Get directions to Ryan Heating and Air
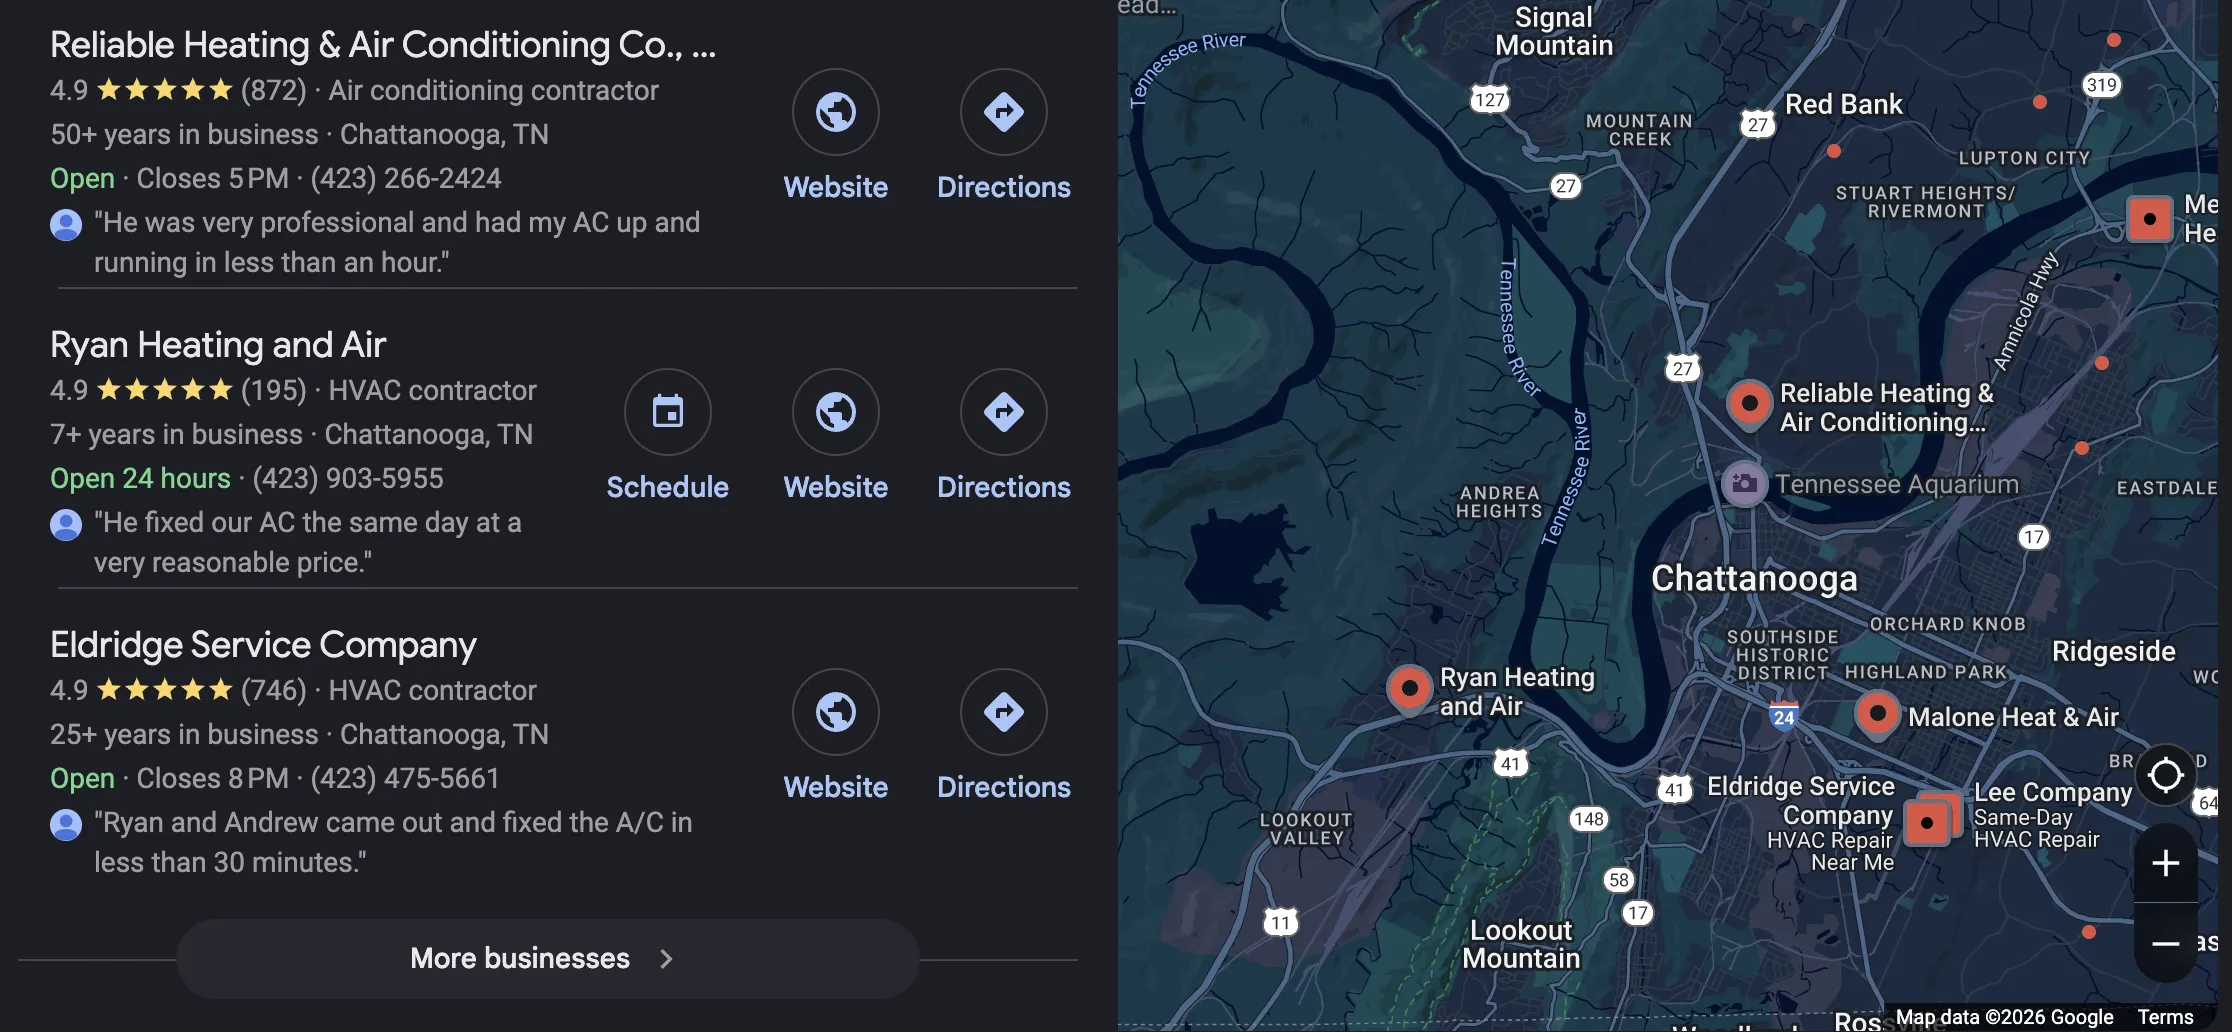Image resolution: width=2232 pixels, height=1032 pixels. click(1003, 412)
